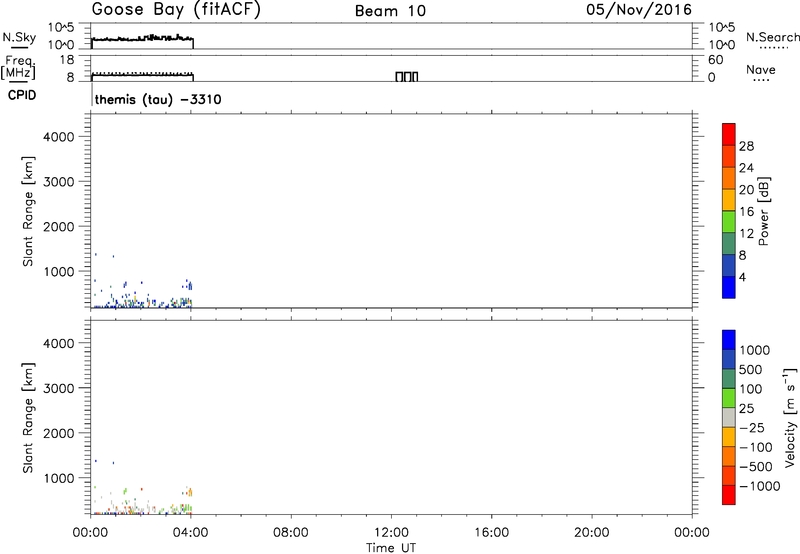Click the green velocity swatch between 25 and 100
Viewport: 800px width, 554px height.
[729, 398]
